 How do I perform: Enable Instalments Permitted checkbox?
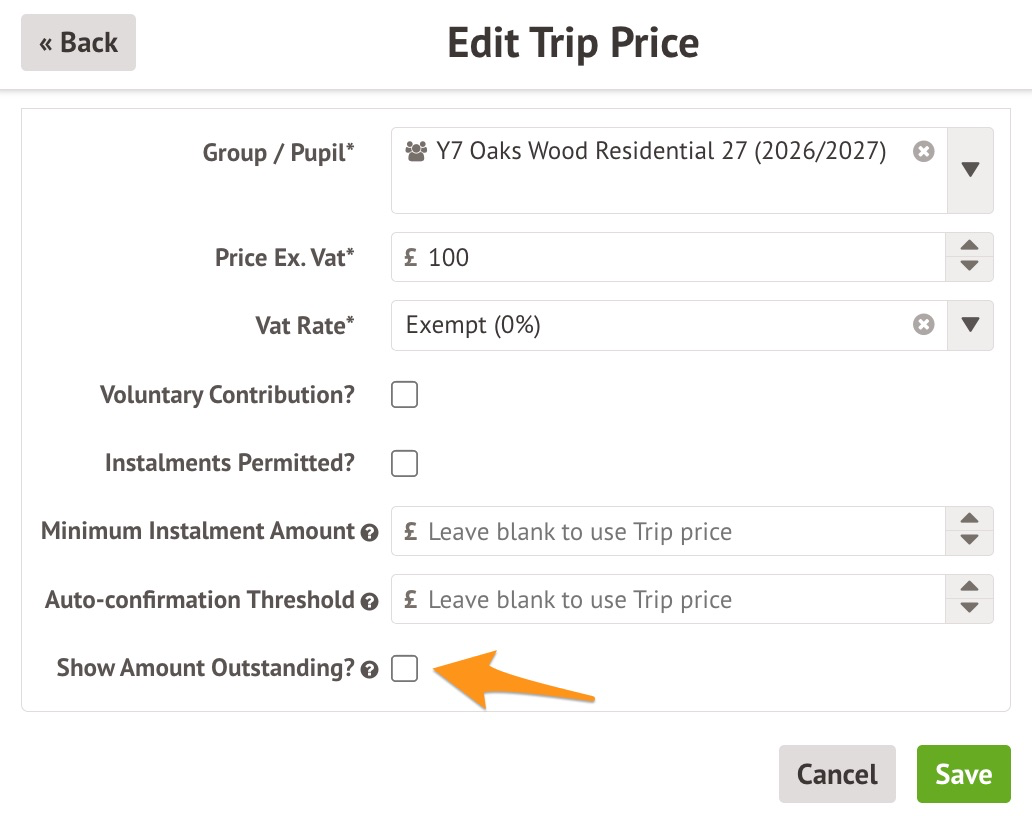(404, 463)
